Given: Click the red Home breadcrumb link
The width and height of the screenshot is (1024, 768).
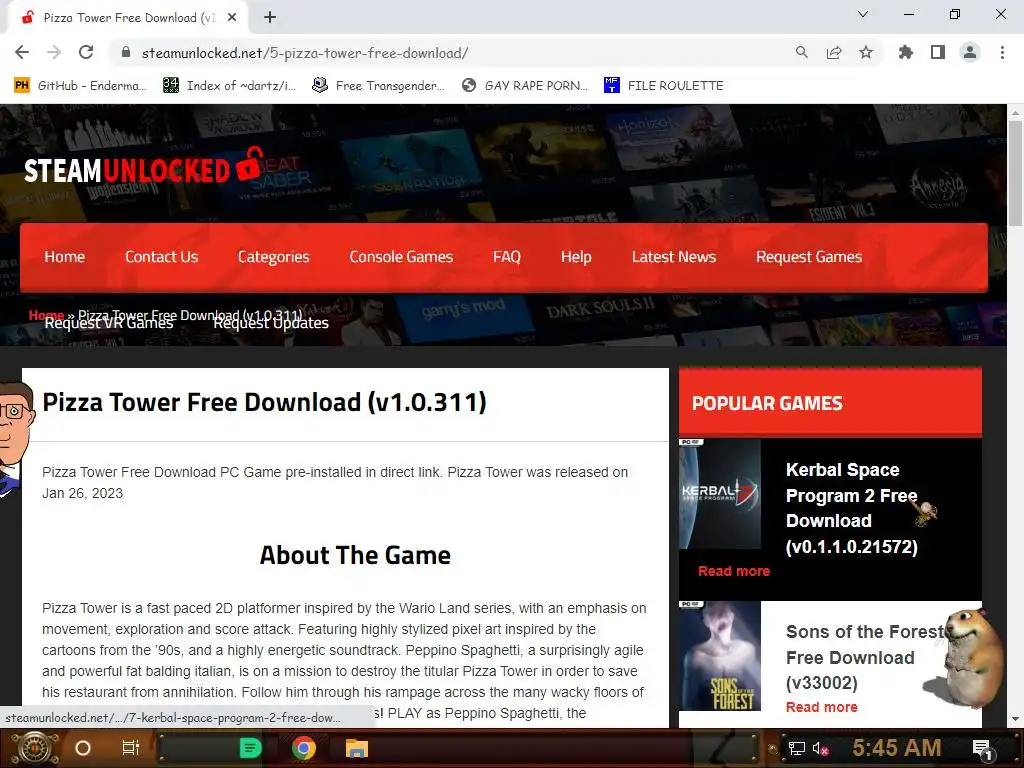Looking at the screenshot, I should (x=46, y=315).
